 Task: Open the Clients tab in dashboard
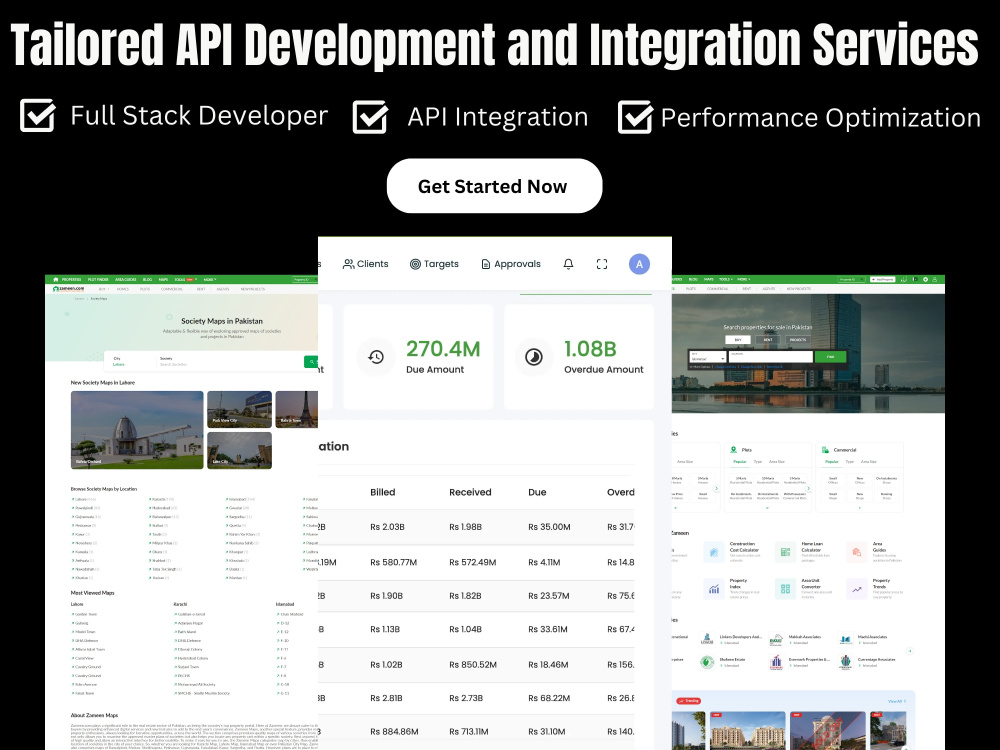point(365,264)
